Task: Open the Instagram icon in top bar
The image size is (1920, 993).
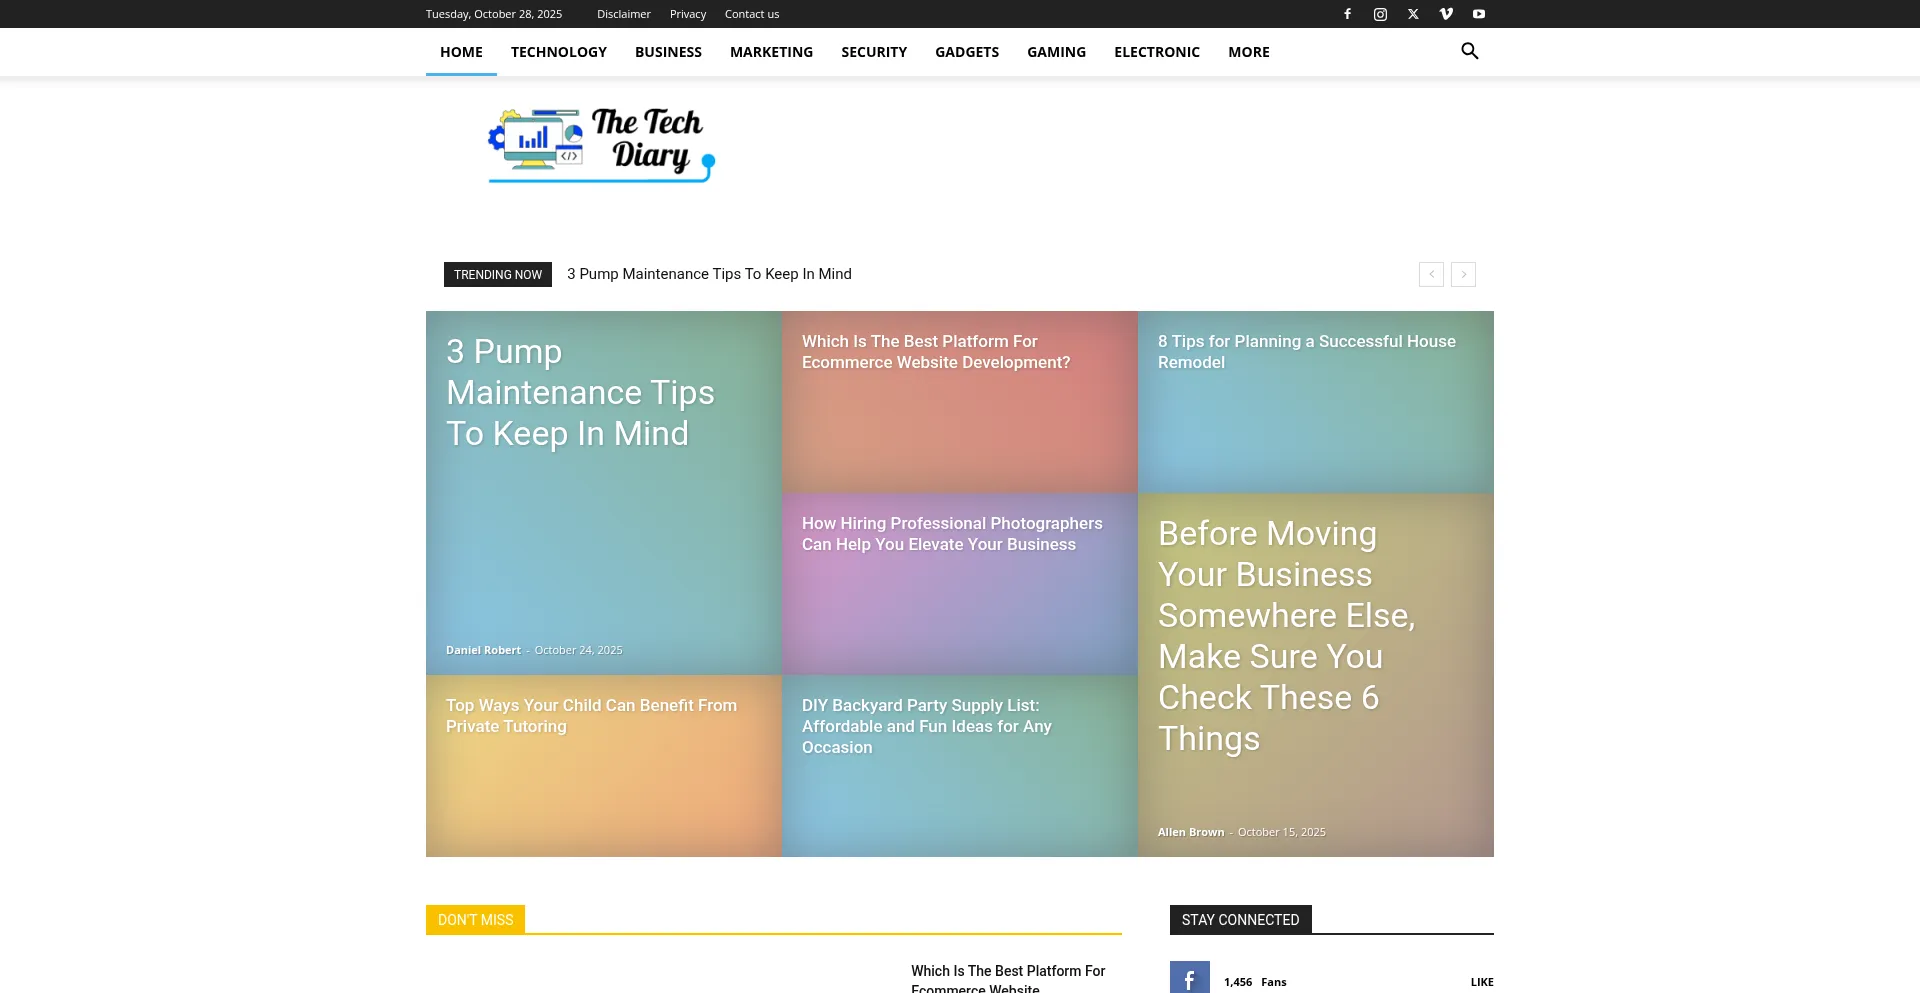Action: (x=1380, y=14)
